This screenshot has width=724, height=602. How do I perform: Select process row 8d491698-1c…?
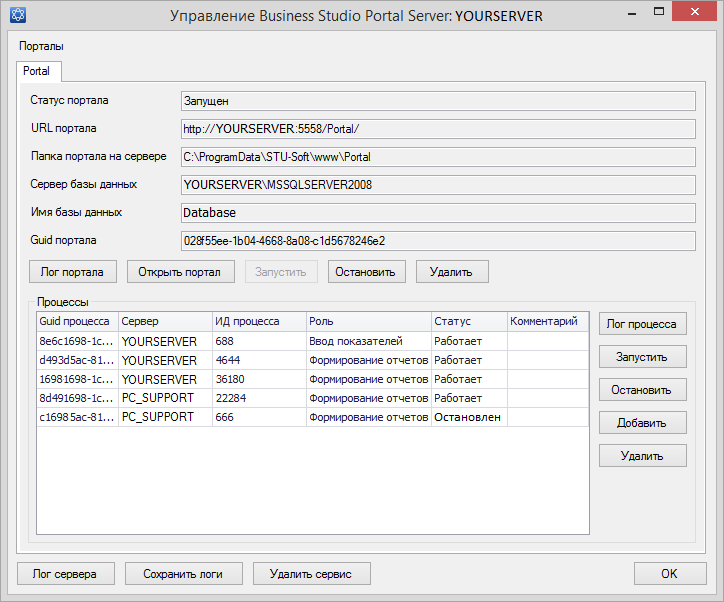click(313, 398)
